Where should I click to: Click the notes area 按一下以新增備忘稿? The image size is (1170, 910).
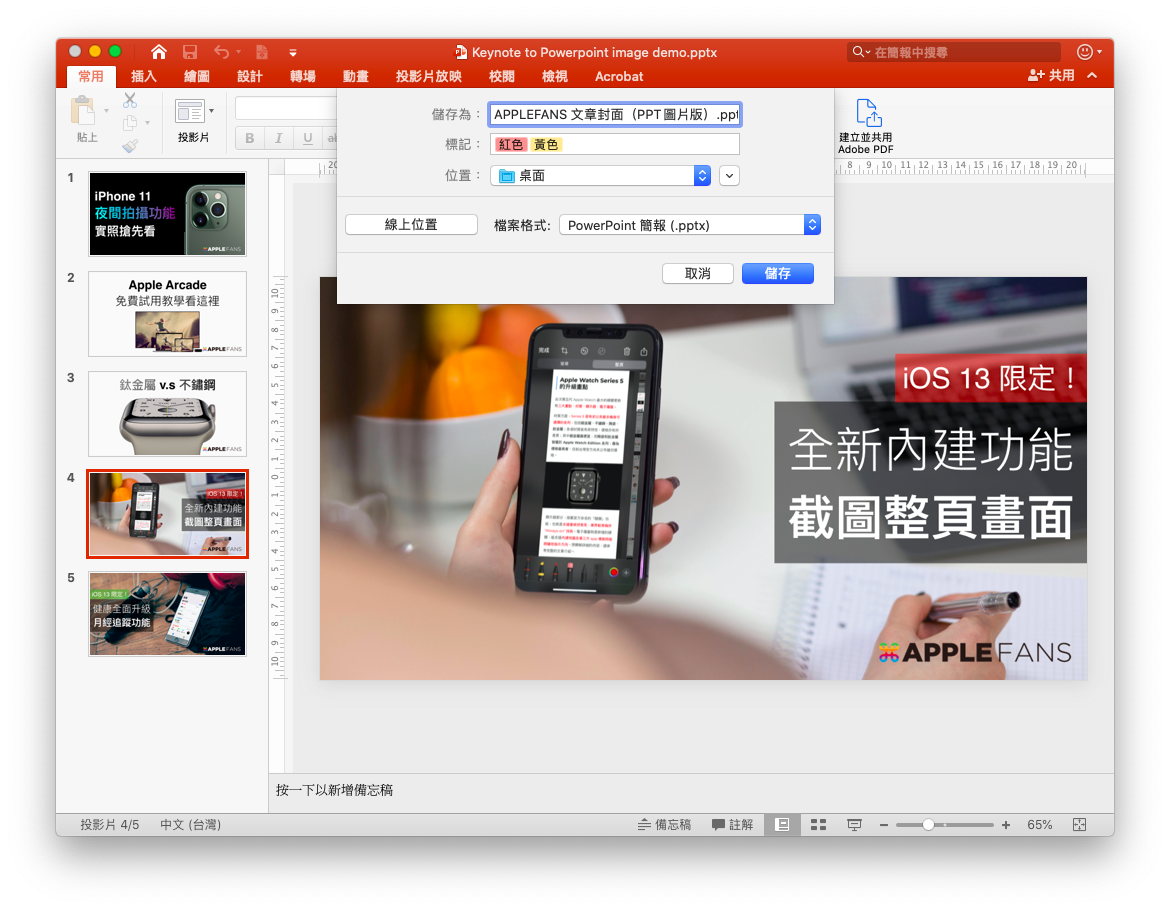coord(334,790)
